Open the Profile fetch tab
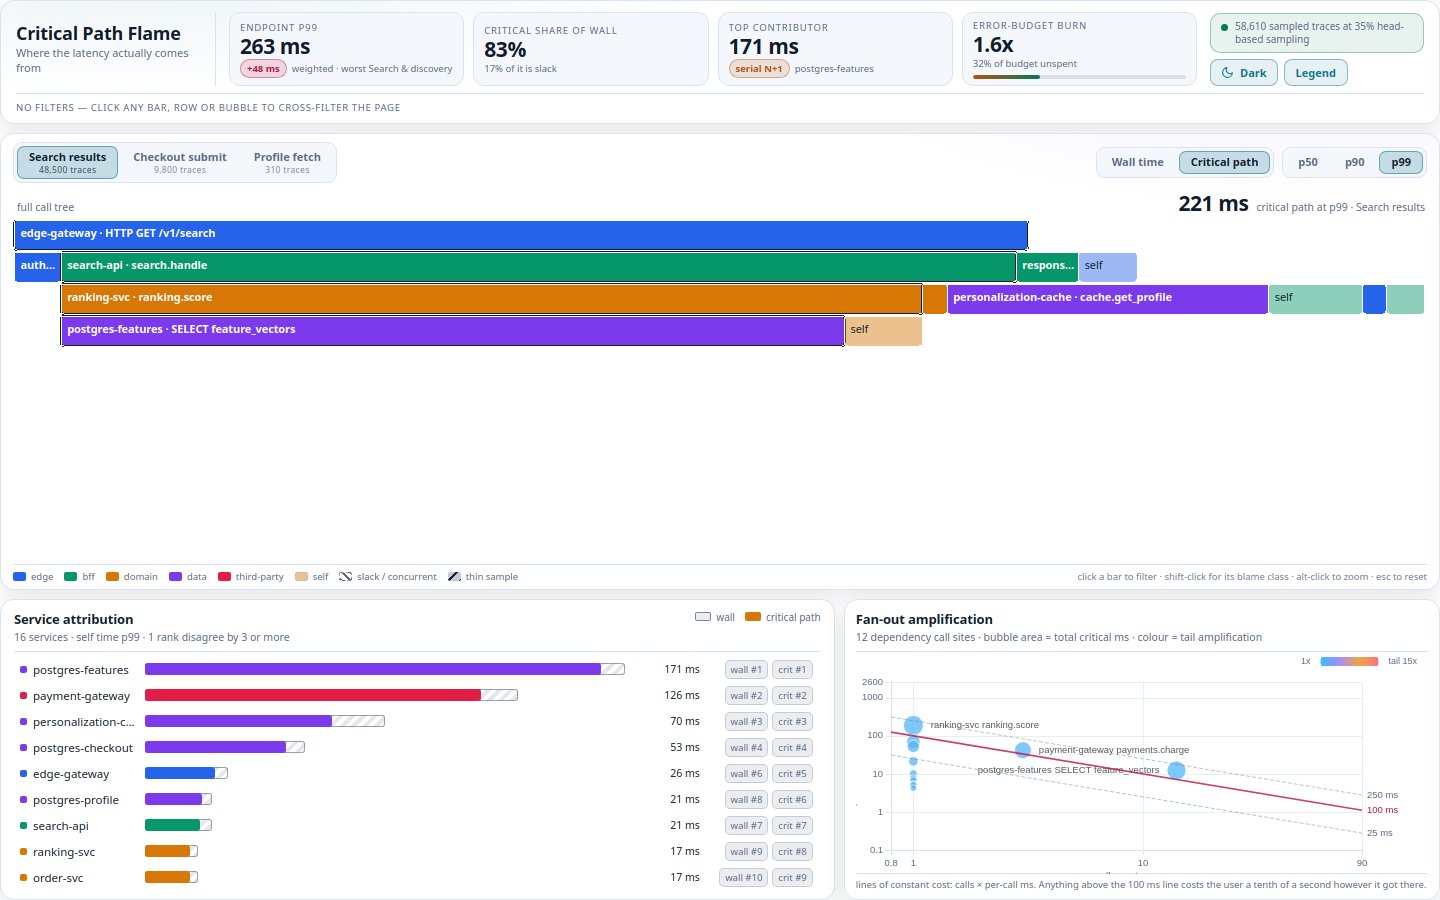 (x=287, y=162)
